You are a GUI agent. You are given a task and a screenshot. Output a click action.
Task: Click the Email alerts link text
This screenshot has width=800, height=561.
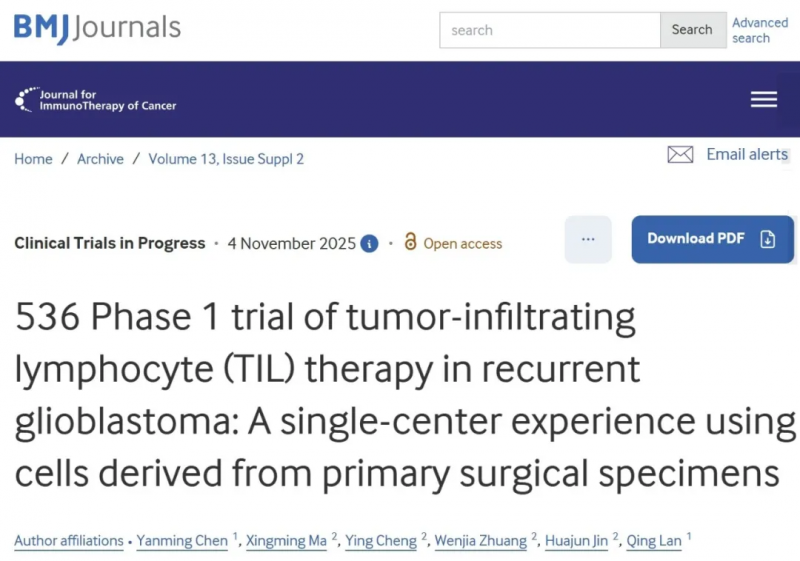747,155
